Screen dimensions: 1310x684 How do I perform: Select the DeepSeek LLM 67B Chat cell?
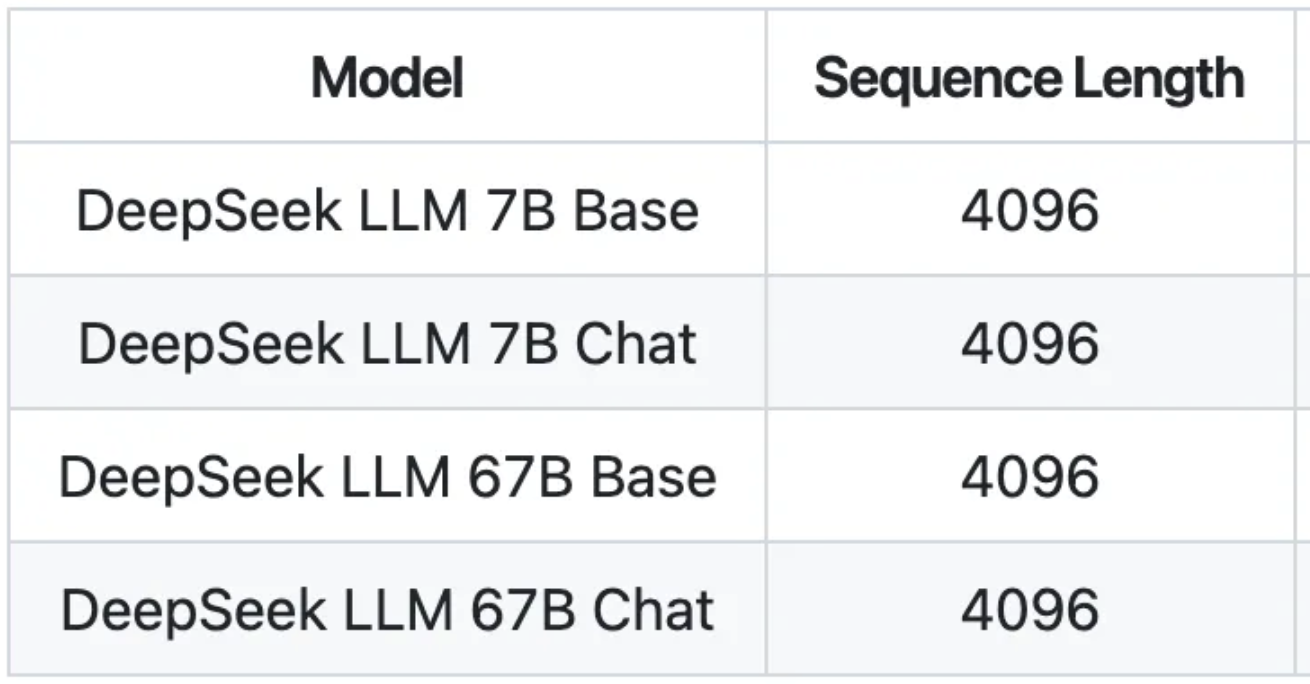[387, 609]
